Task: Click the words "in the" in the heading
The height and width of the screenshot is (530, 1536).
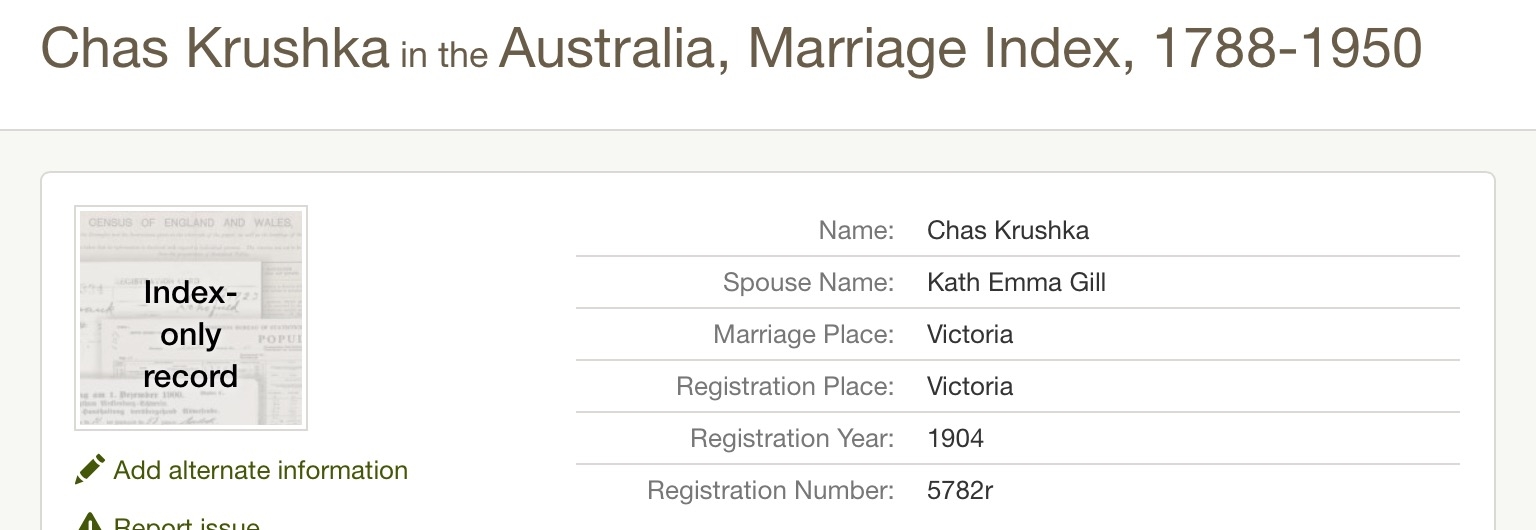Action: coord(444,54)
